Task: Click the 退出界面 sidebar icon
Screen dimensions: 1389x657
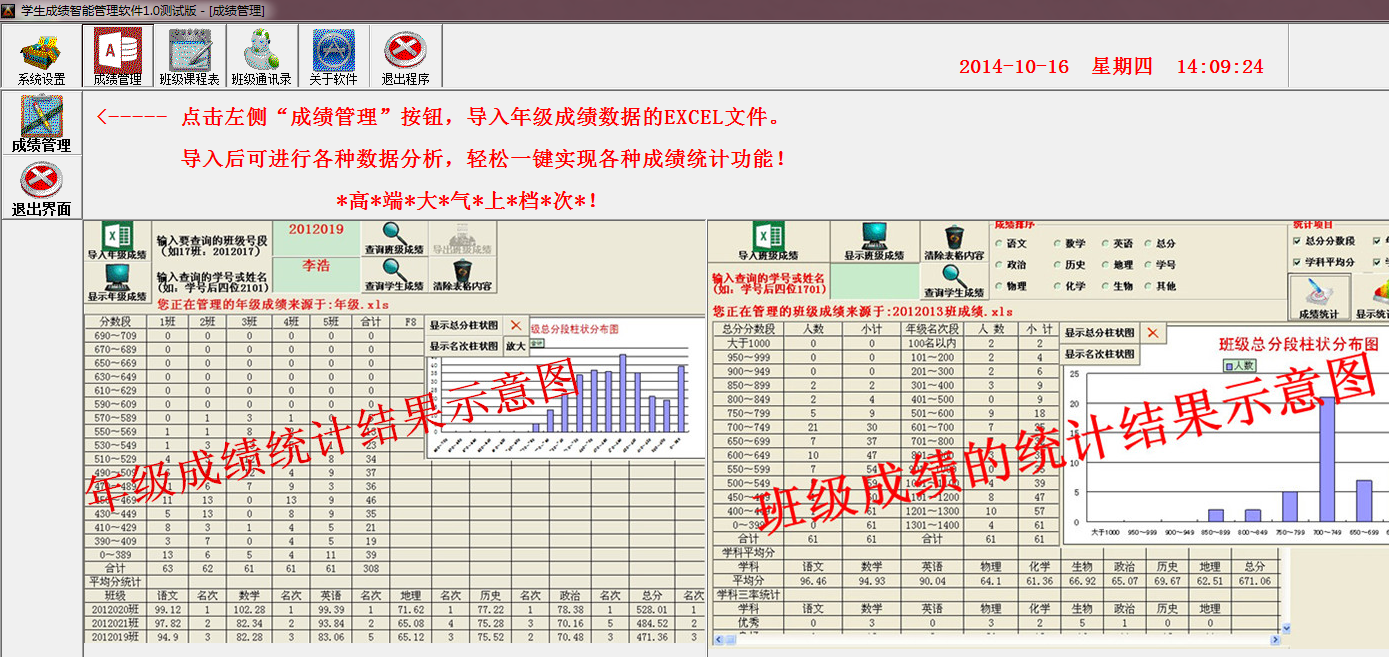Action: click(x=41, y=190)
